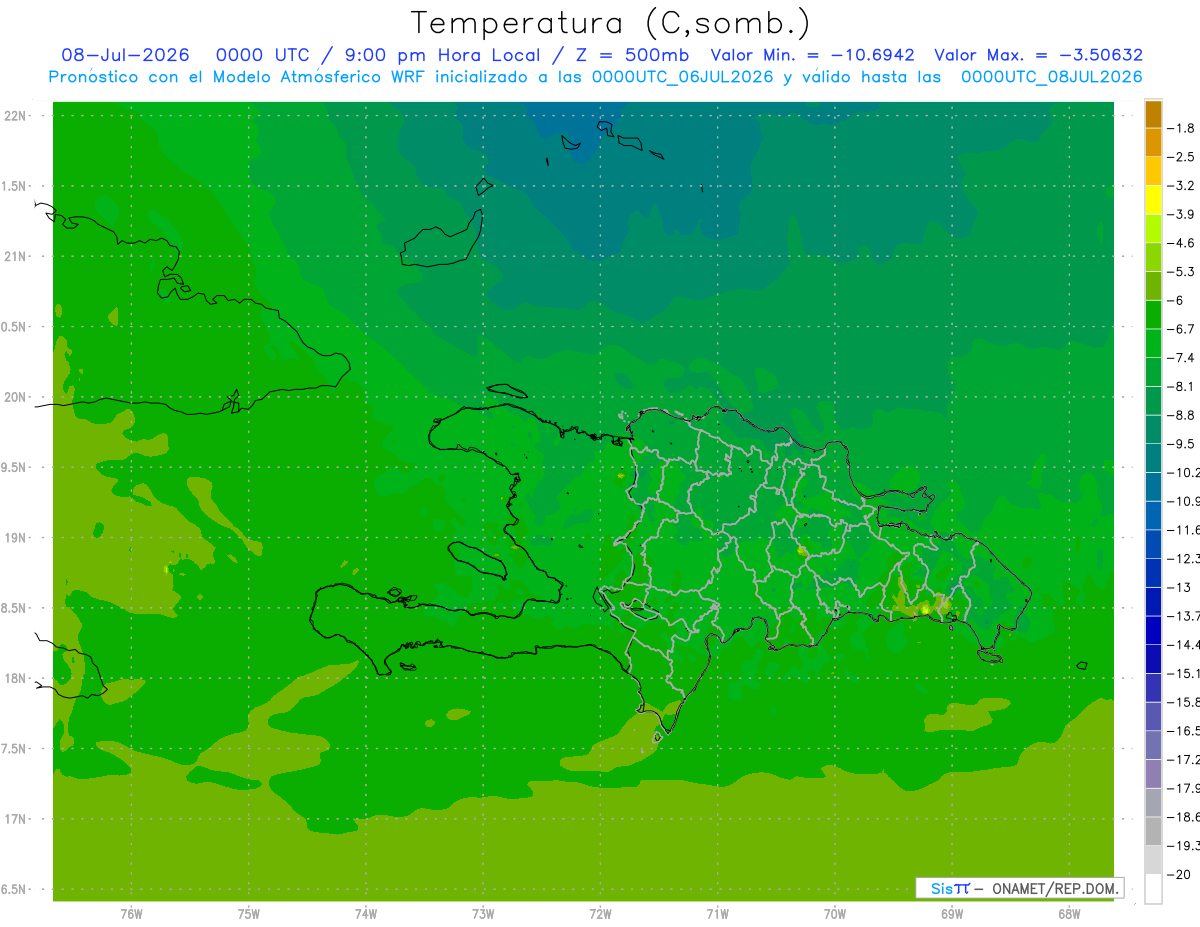The image size is (1200, 927).
Task: Click the '-15.1' color bar value
Action: (1183, 673)
